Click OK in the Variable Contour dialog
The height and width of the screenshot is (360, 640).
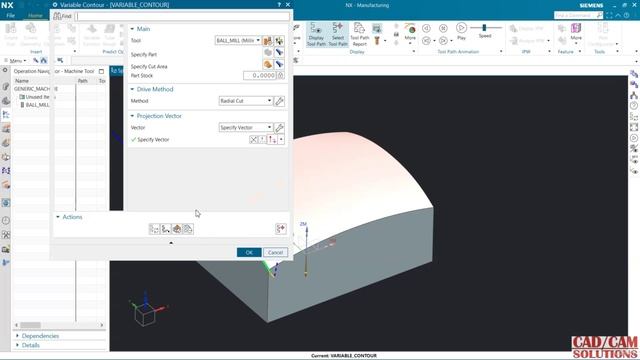tap(249, 253)
